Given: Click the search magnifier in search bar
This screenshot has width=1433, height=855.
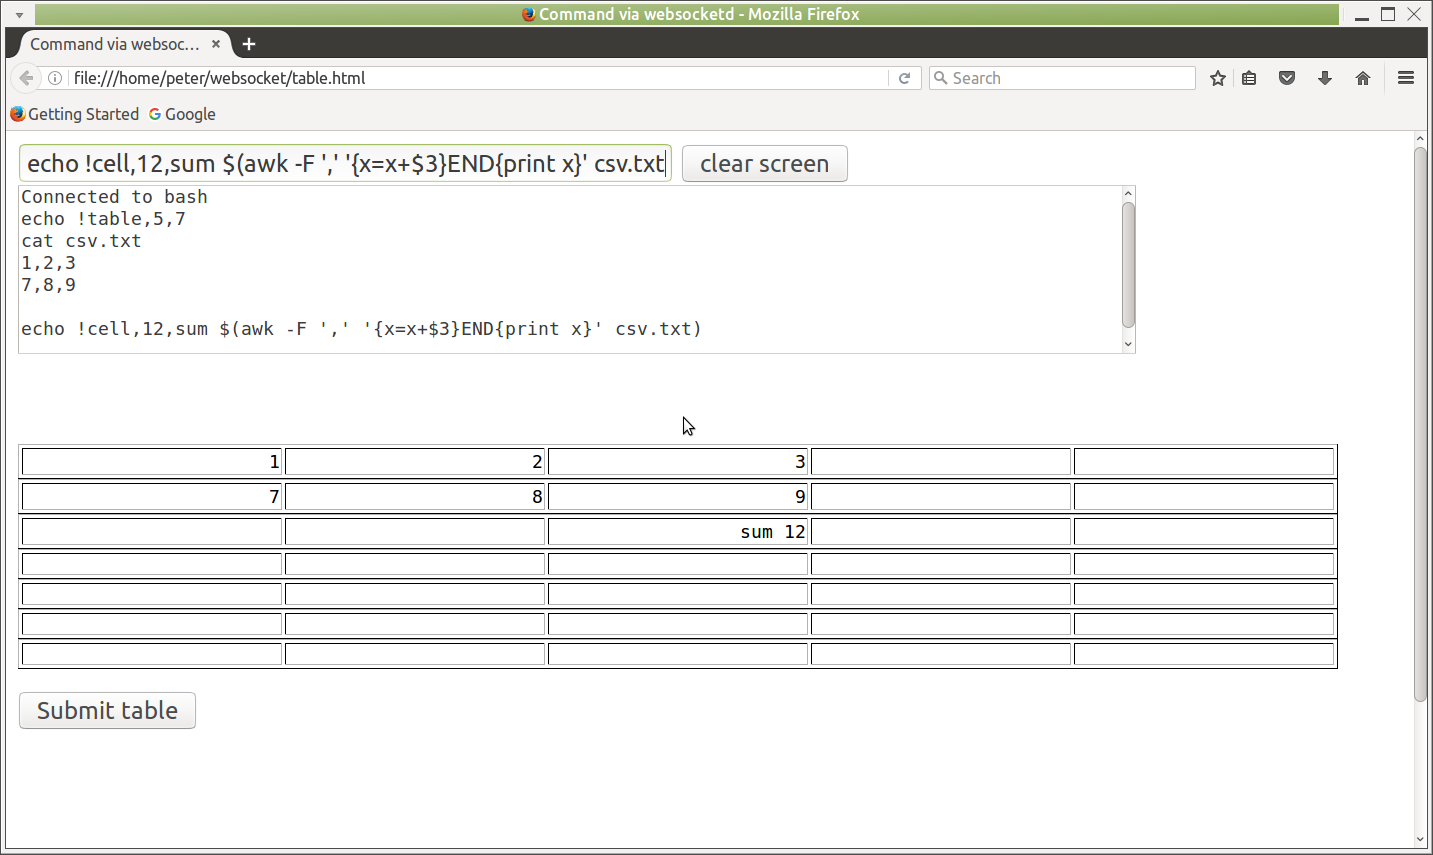Looking at the screenshot, I should click(x=940, y=77).
